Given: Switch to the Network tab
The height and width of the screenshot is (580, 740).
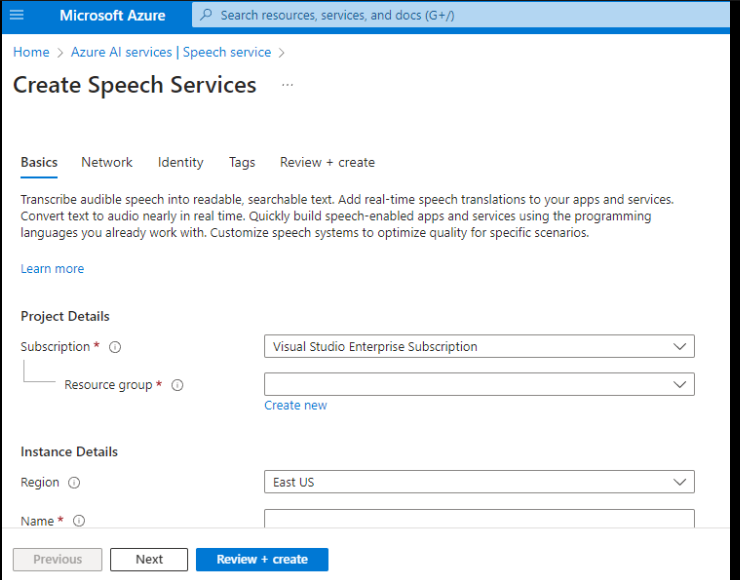Looking at the screenshot, I should pos(107,162).
